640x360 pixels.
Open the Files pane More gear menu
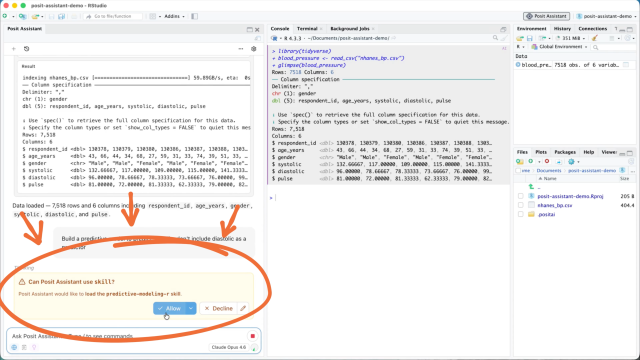click(573, 162)
